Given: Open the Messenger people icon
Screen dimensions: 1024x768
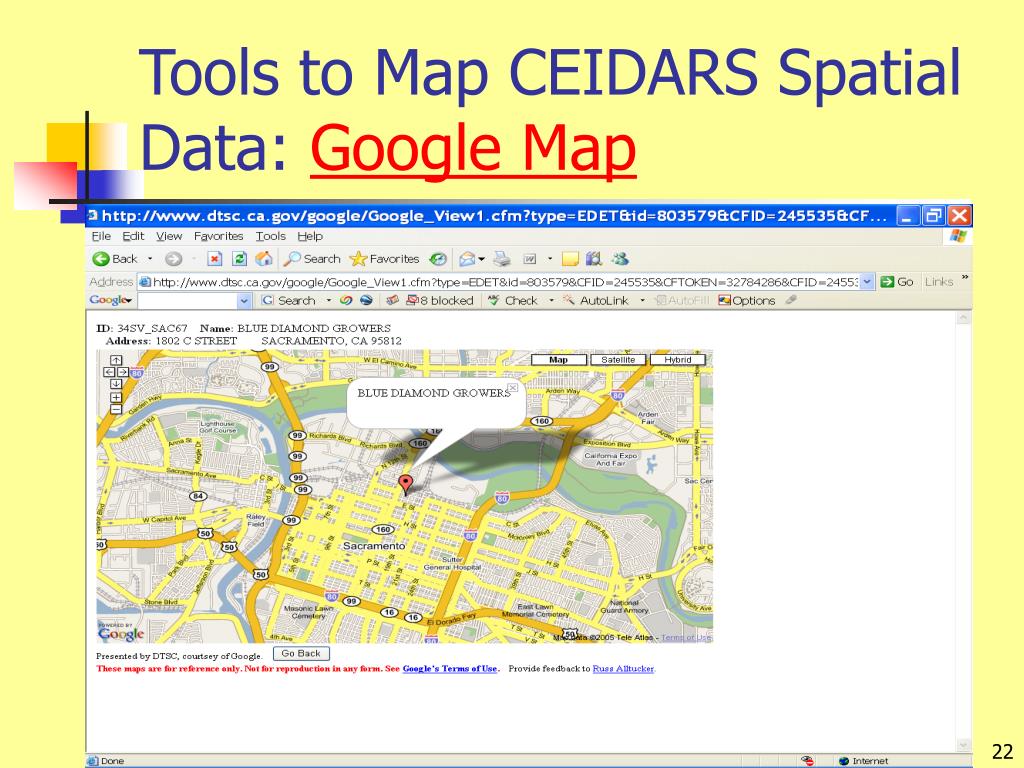Looking at the screenshot, I should click(620, 259).
